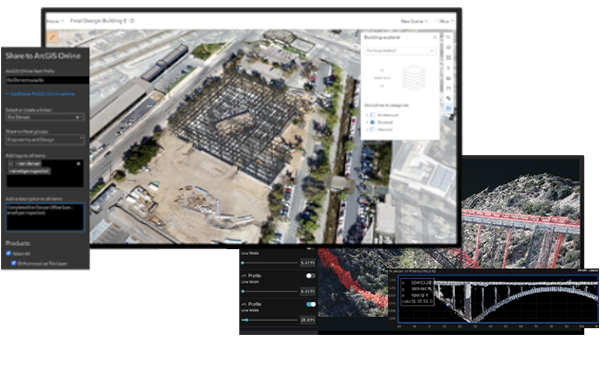Expand Additional ArcGIS Online options link
Image resolution: width=600 pixels, height=375 pixels.
(x=40, y=94)
